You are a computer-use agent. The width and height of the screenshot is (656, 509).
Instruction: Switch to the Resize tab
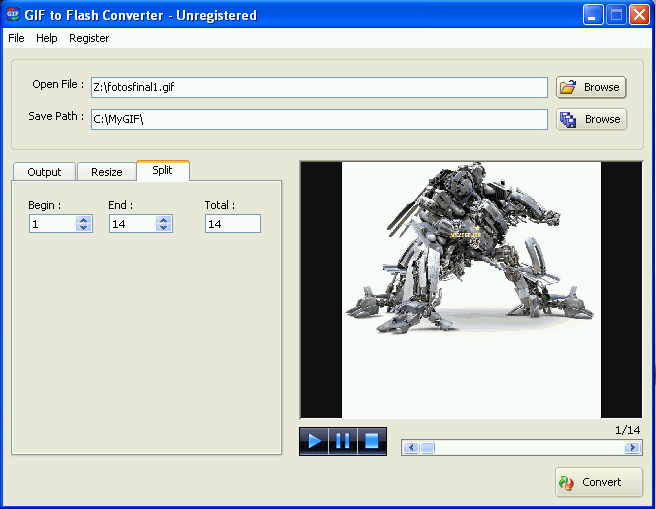(x=107, y=172)
